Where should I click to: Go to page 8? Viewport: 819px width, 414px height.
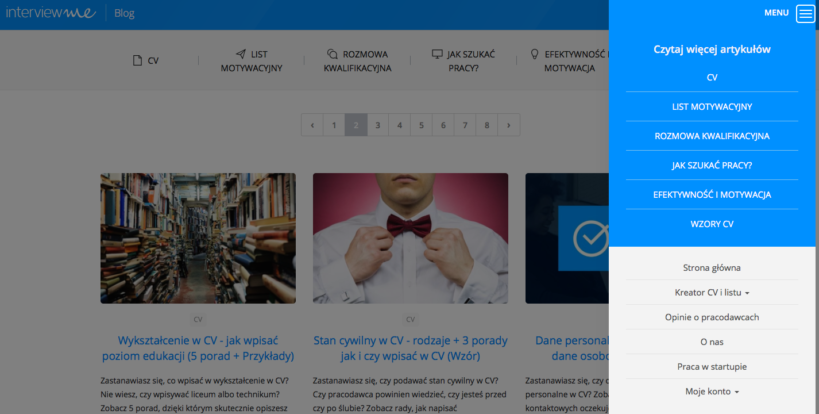coord(487,125)
